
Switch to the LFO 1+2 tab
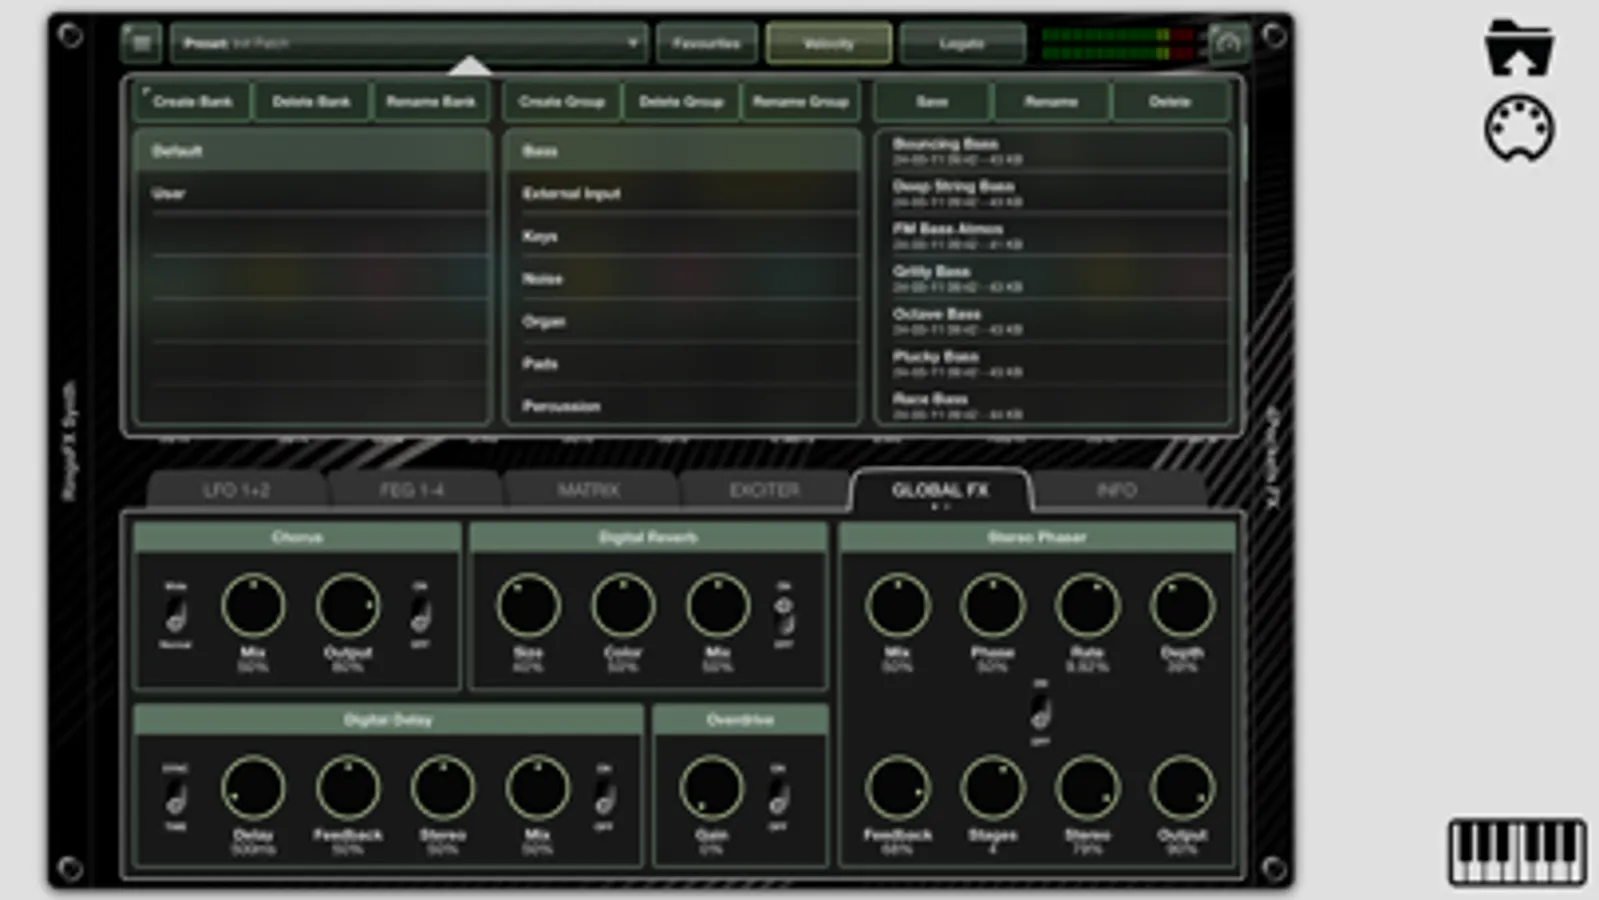[x=236, y=490]
